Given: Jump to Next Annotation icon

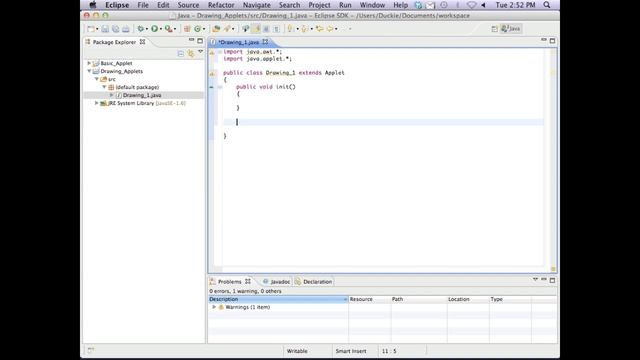Looking at the screenshot, I should tap(290, 29).
